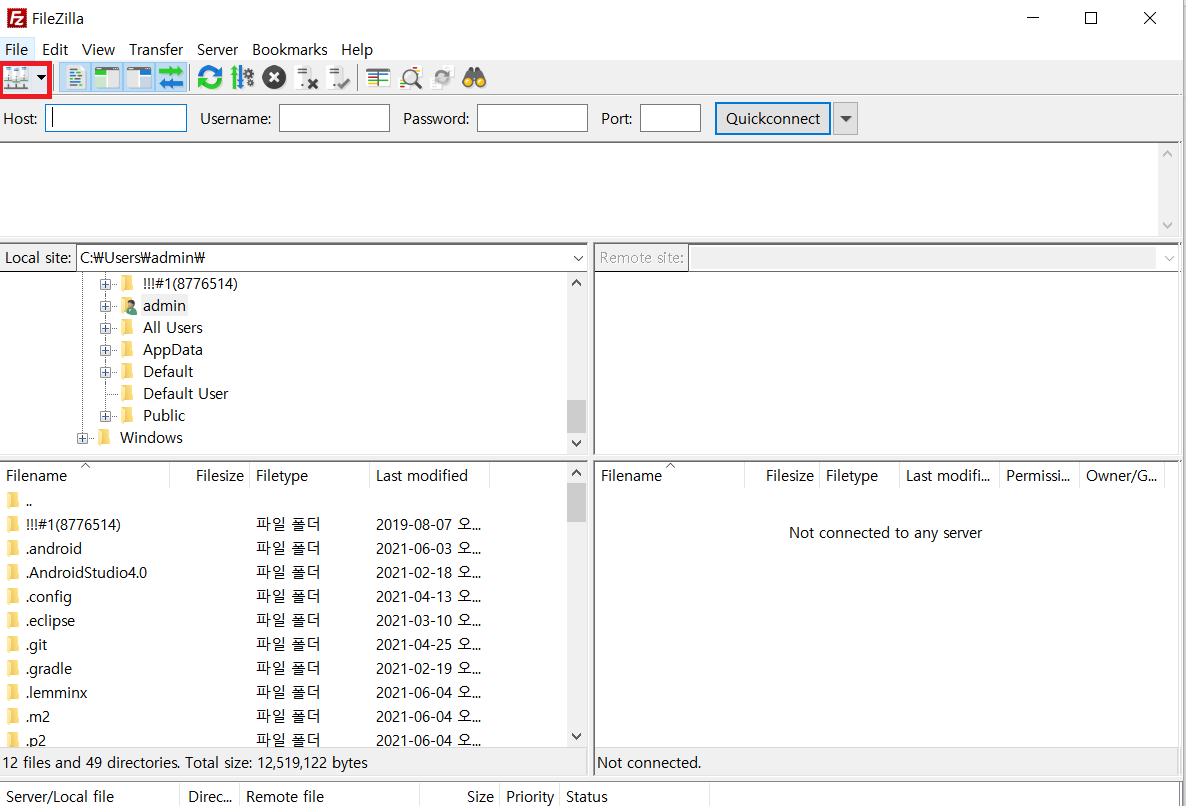1189x806 pixels.
Task: Refresh file and folder lists
Action: 210,78
